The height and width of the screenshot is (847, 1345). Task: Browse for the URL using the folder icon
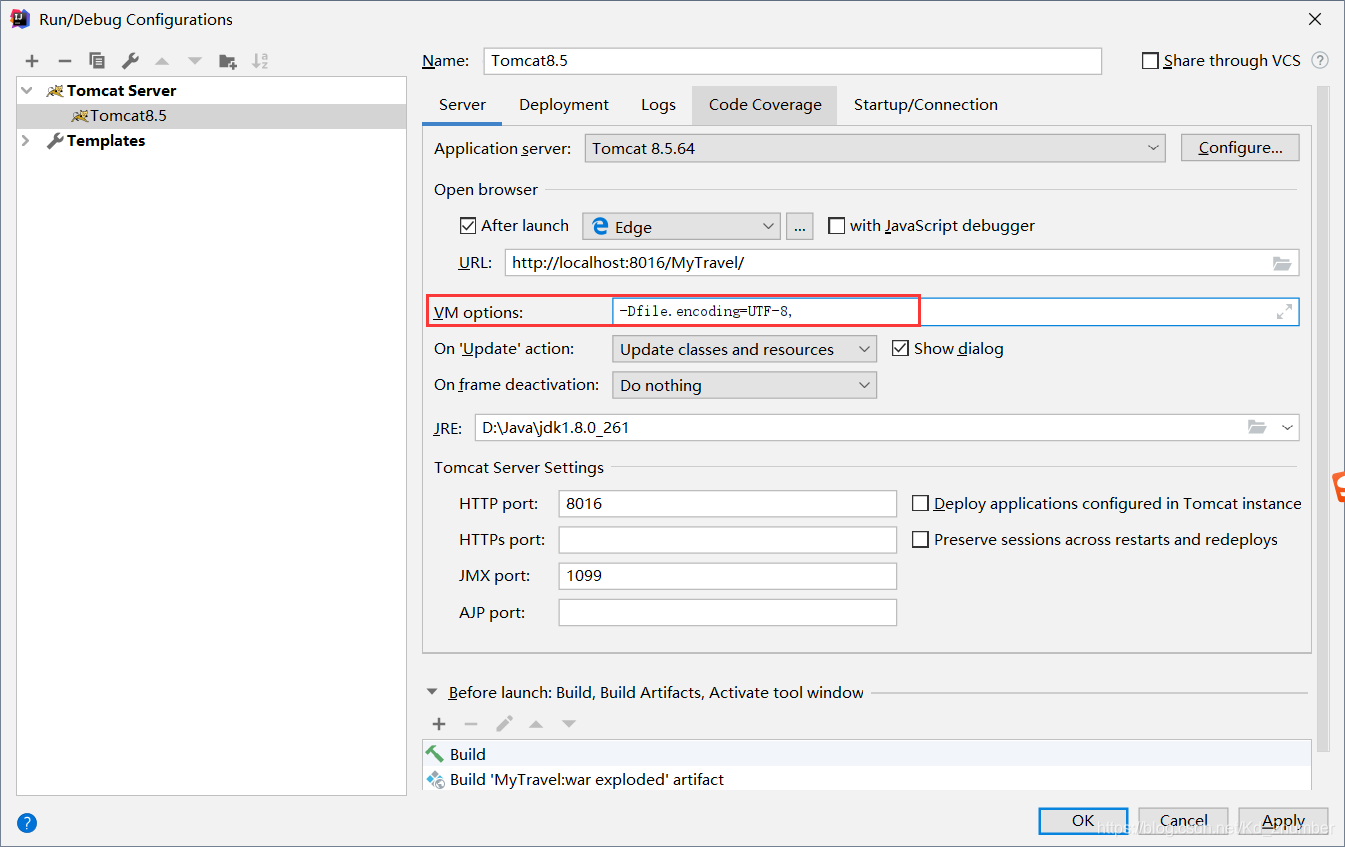1282,263
